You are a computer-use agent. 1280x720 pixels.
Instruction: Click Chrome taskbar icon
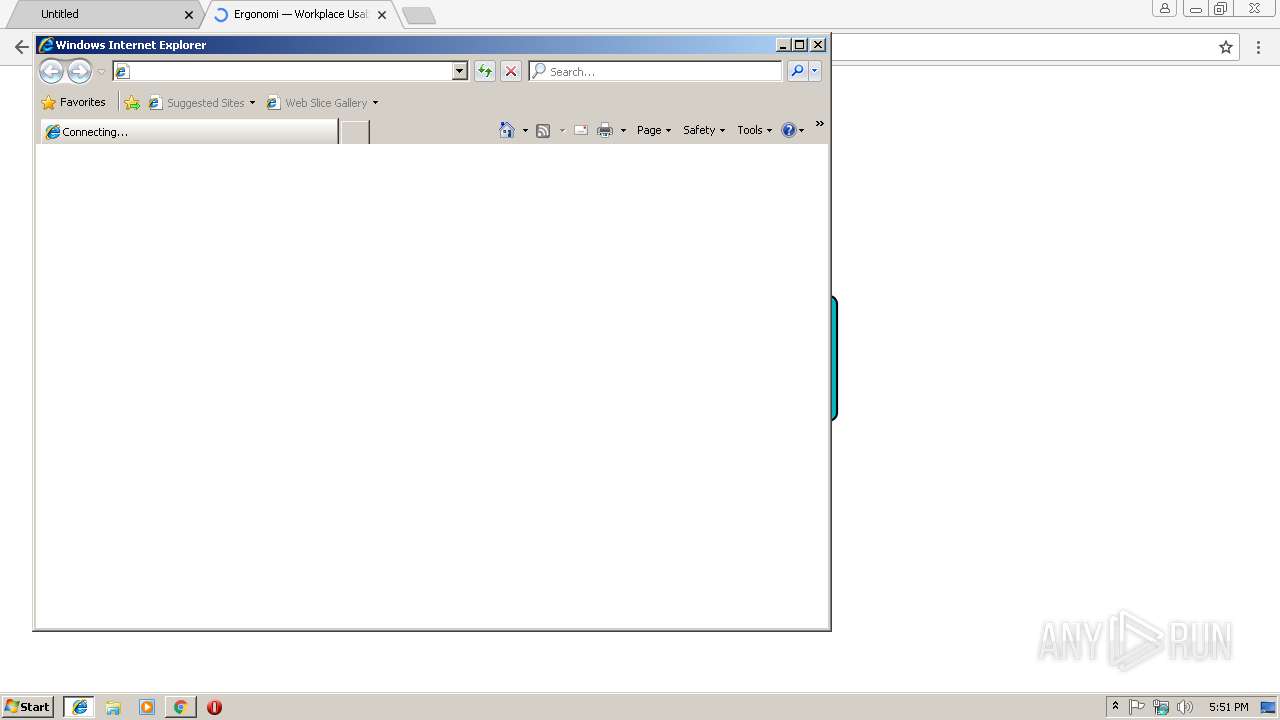(x=180, y=707)
